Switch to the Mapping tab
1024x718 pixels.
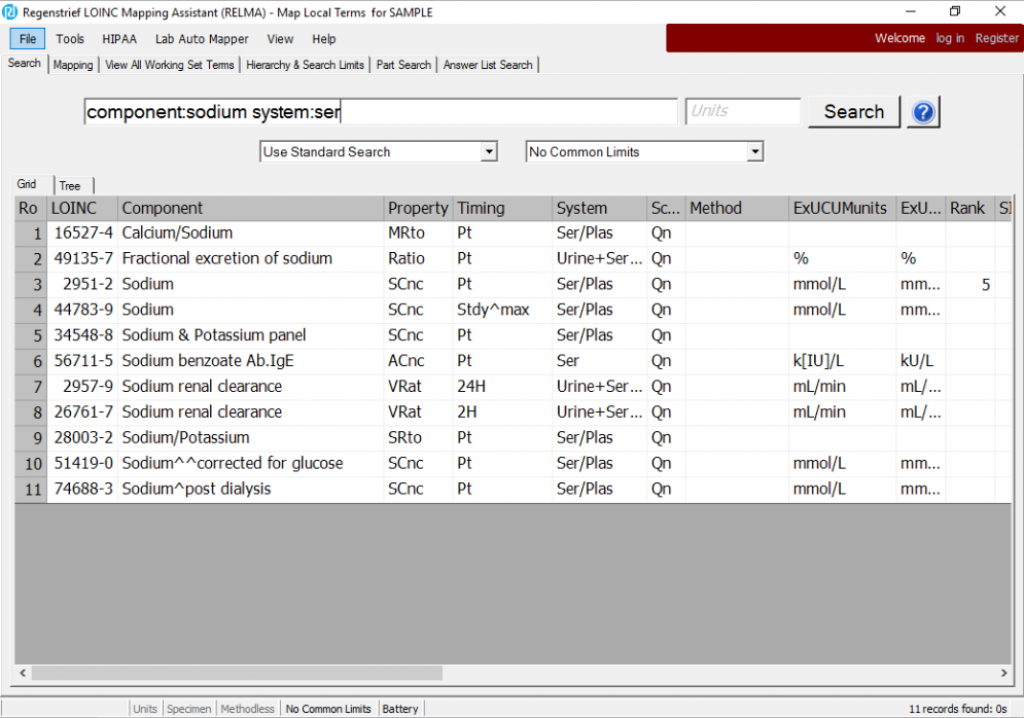[x=73, y=65]
